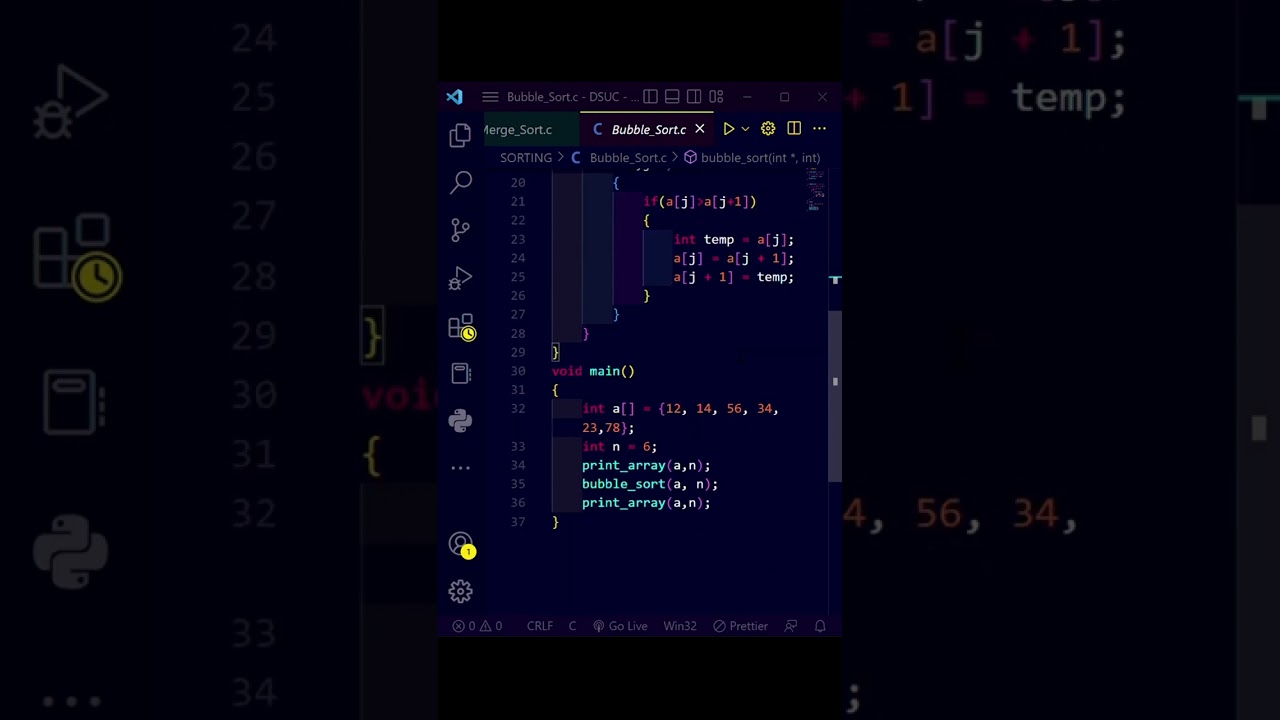This screenshot has width=1280, height=720.
Task: Open SORTING folder breadcrumb
Action: 526,158
